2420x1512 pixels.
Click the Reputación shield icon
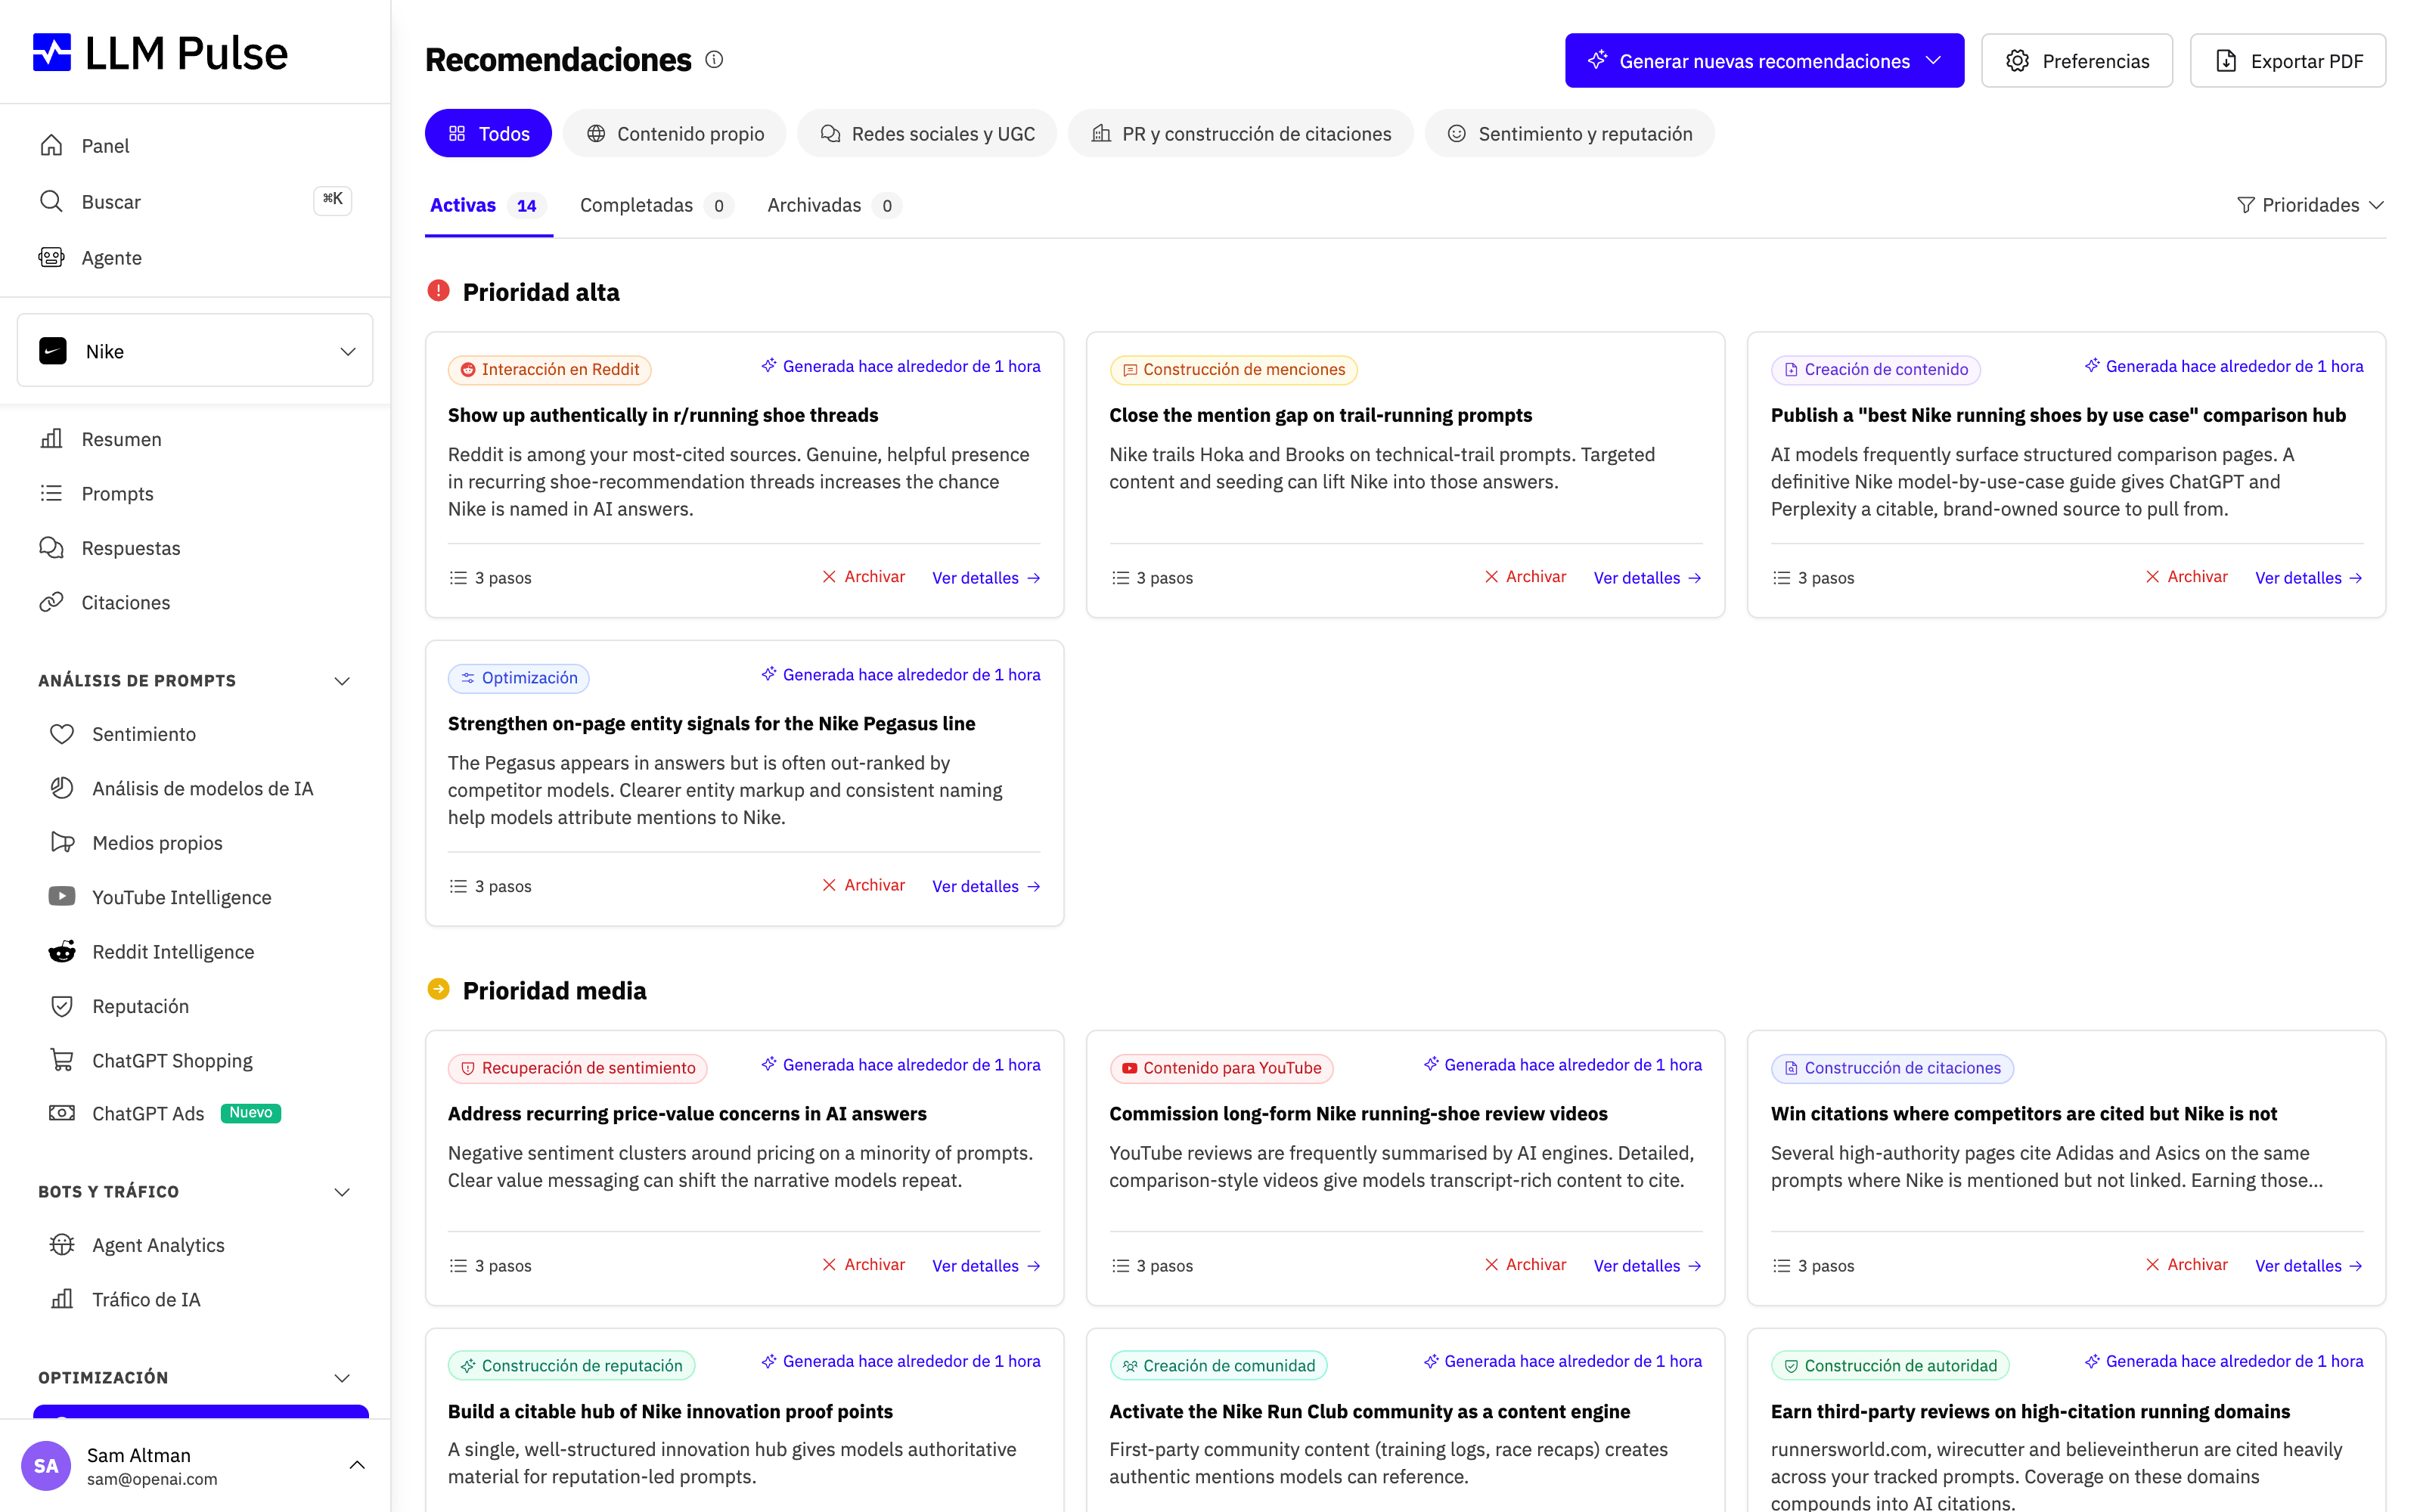pos(62,1006)
